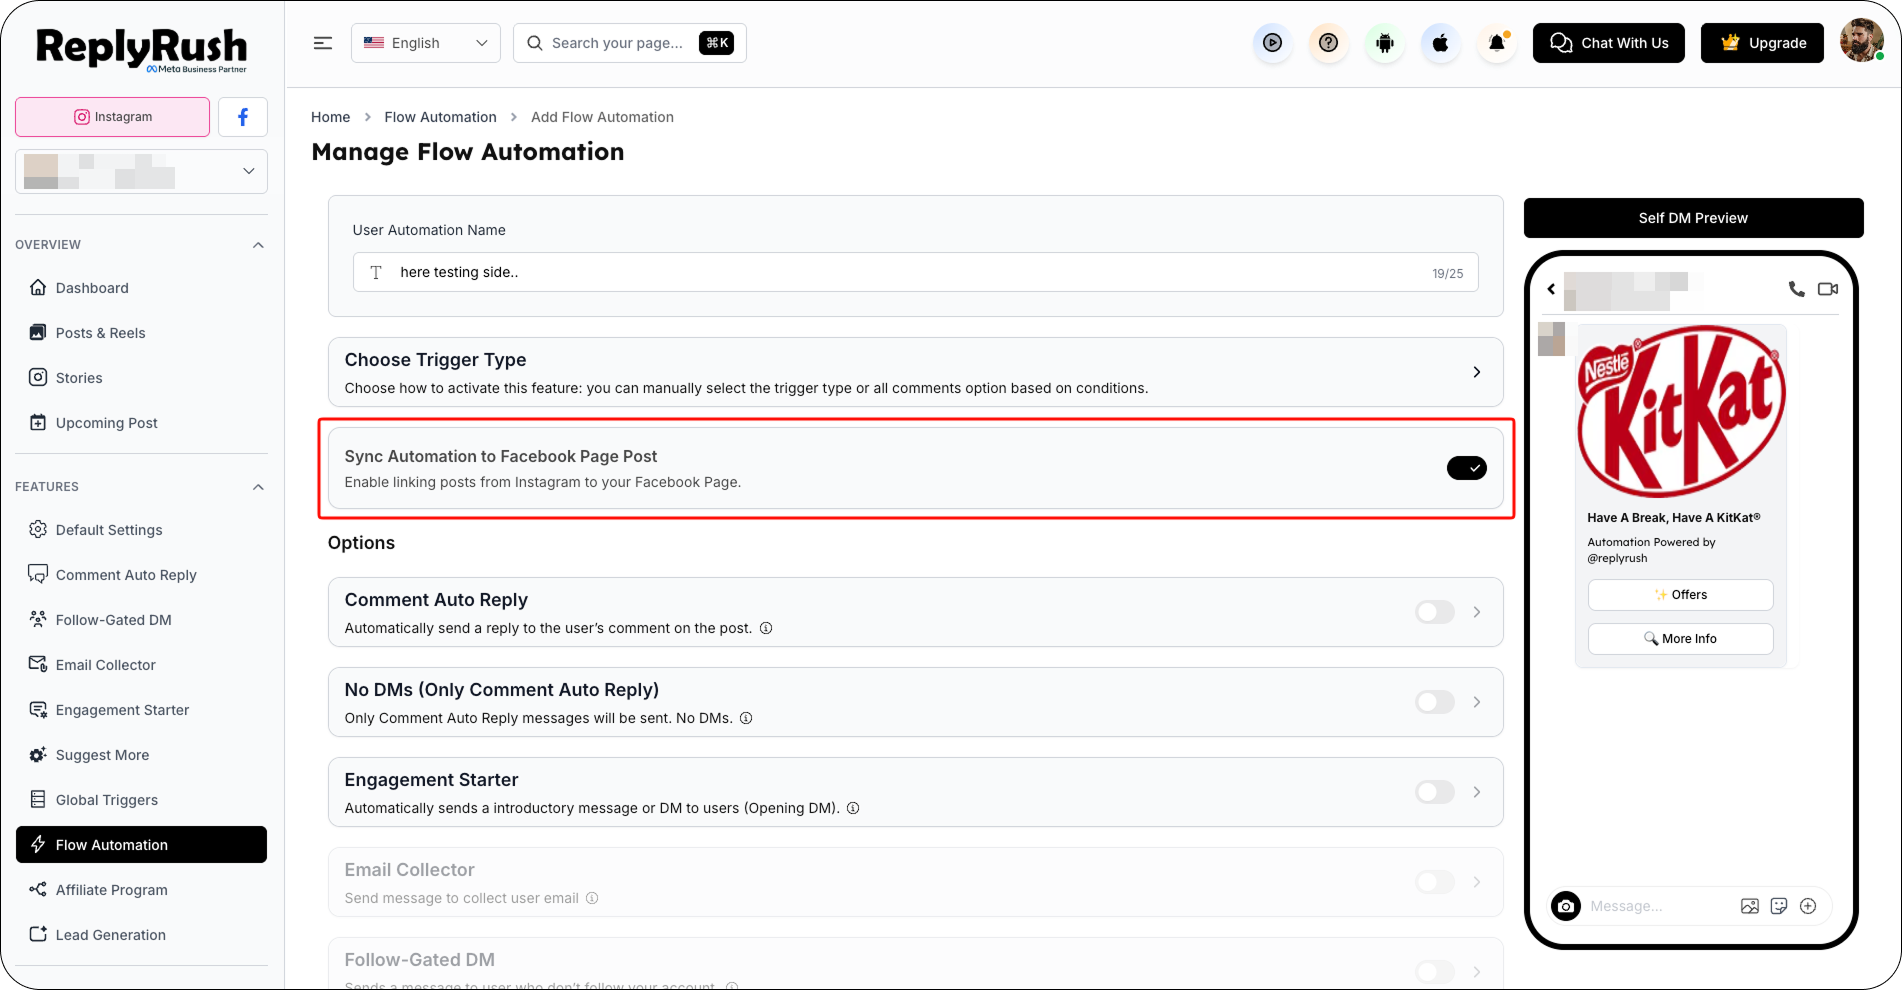Open Follow-Gated DM in the sidebar
The height and width of the screenshot is (990, 1902).
coord(142,620)
